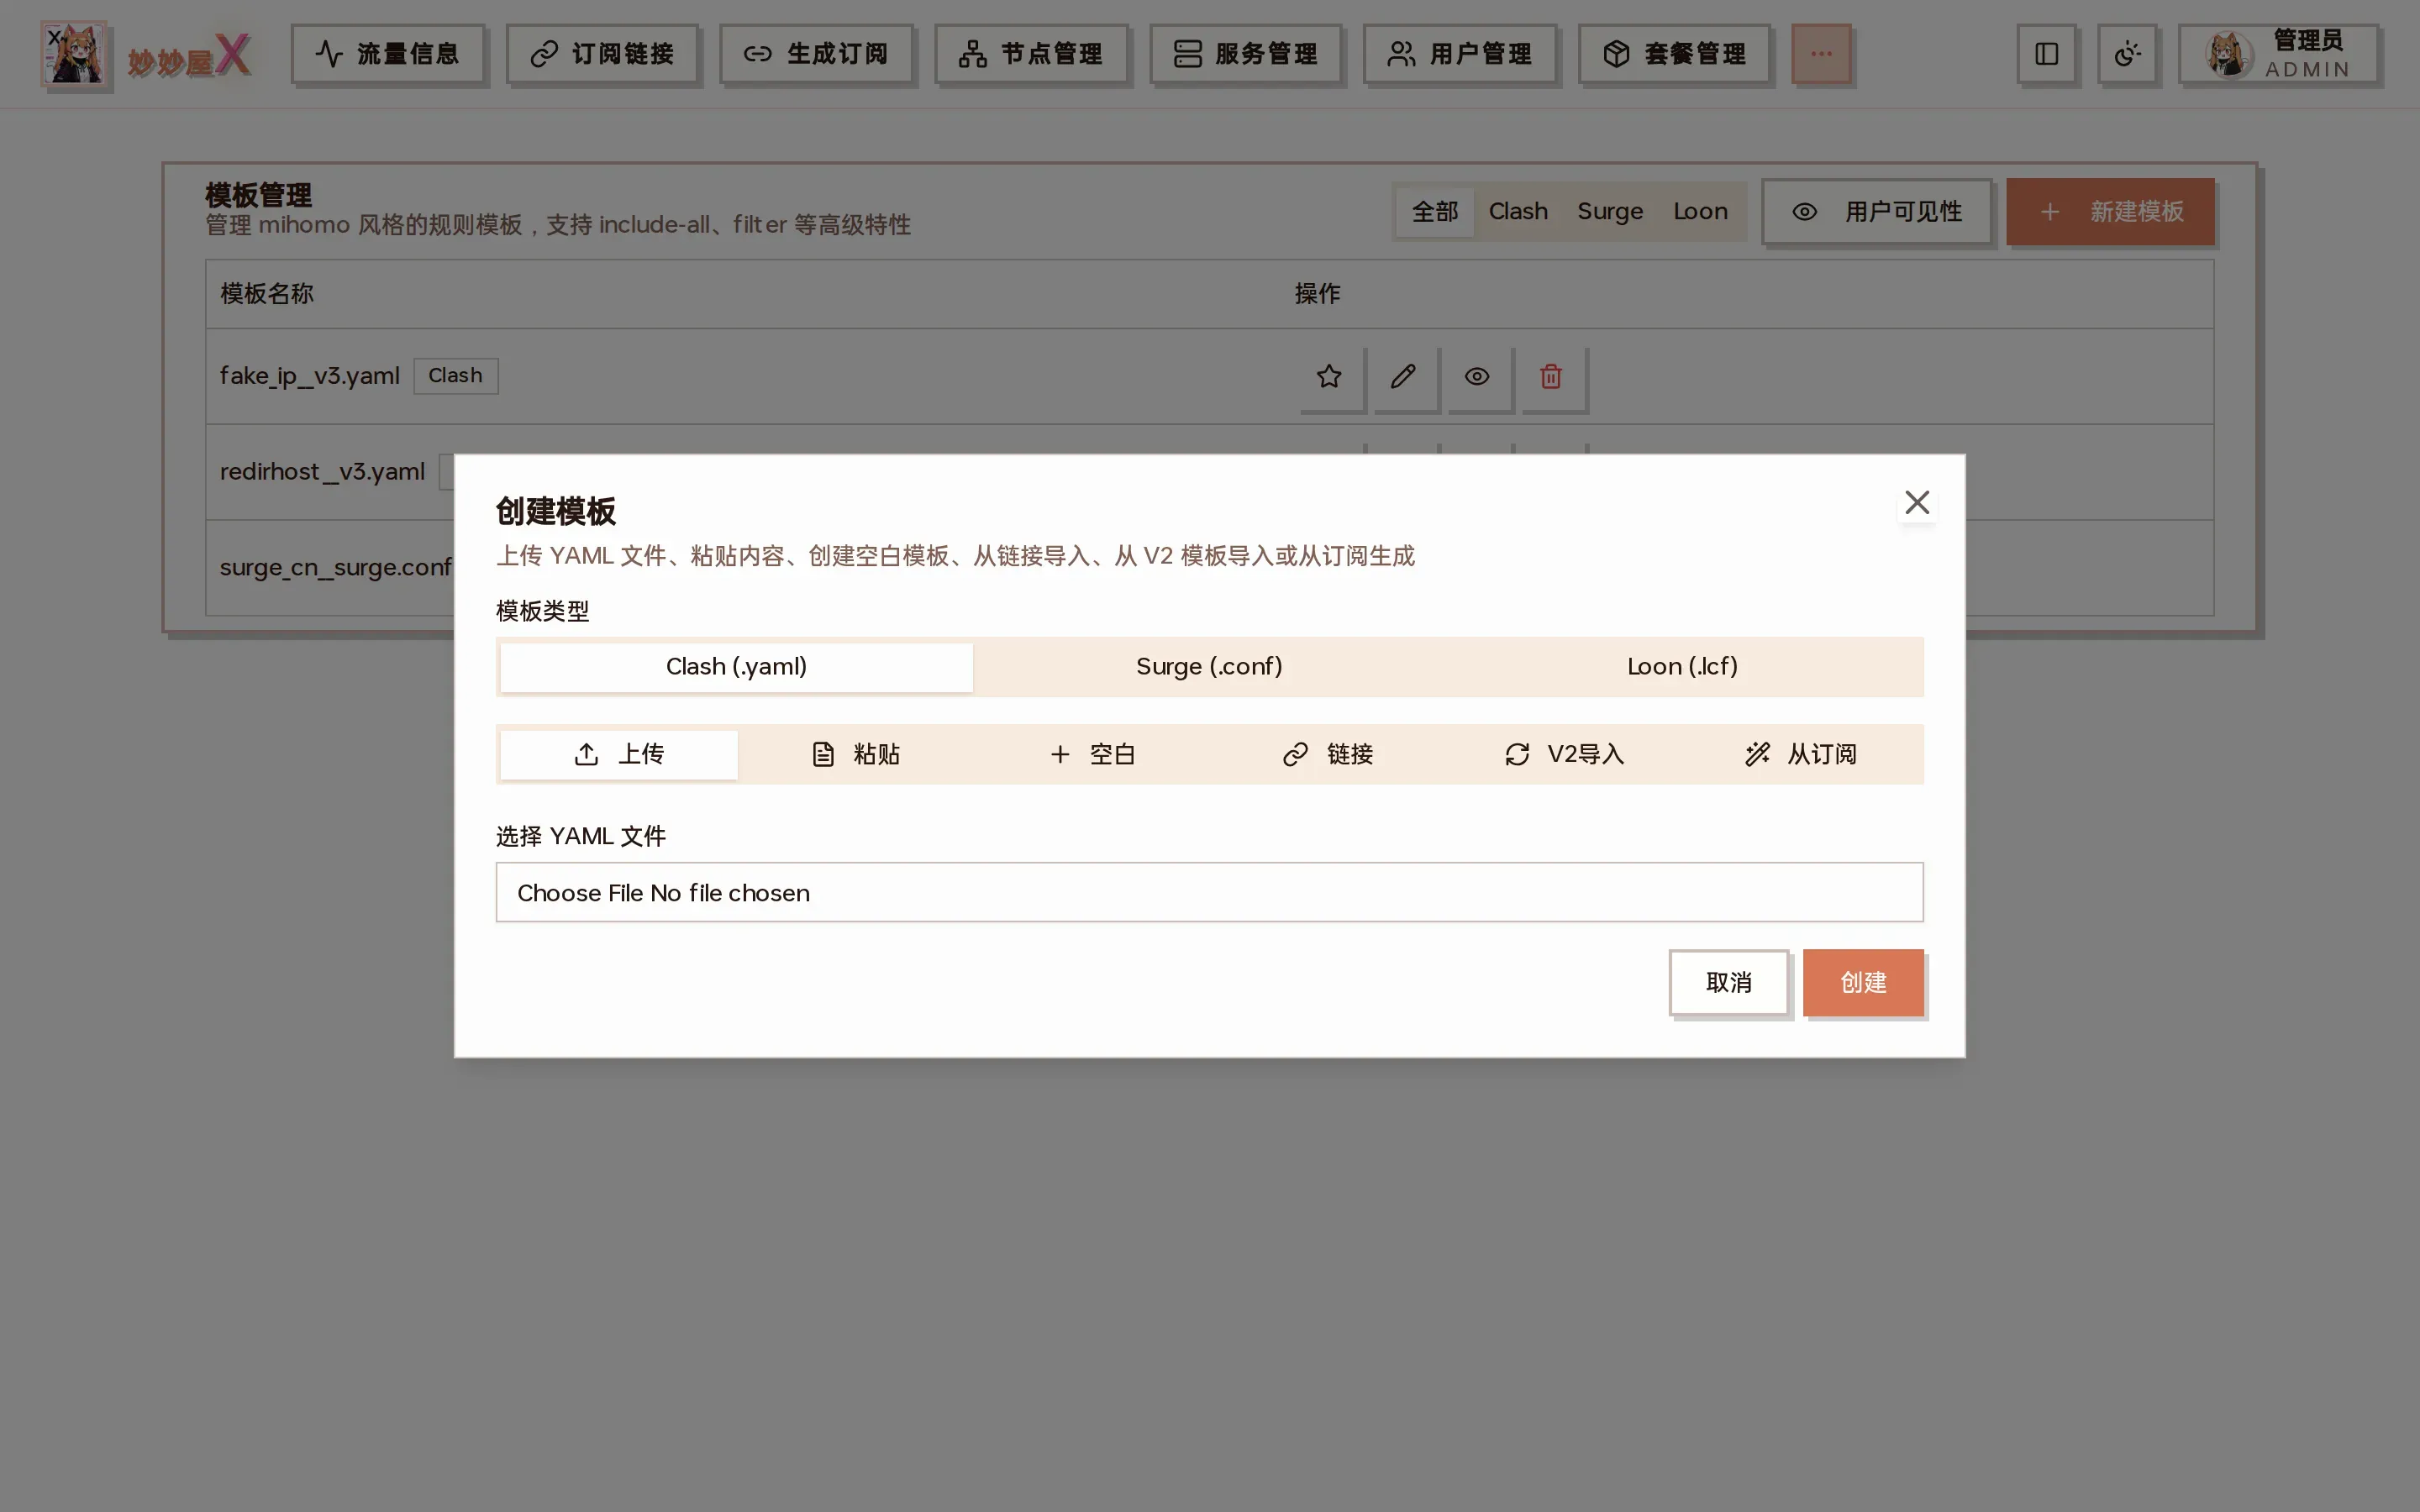Open 用户可见性 visibility settings
This screenshot has height=1512, width=2420.
tap(1876, 212)
